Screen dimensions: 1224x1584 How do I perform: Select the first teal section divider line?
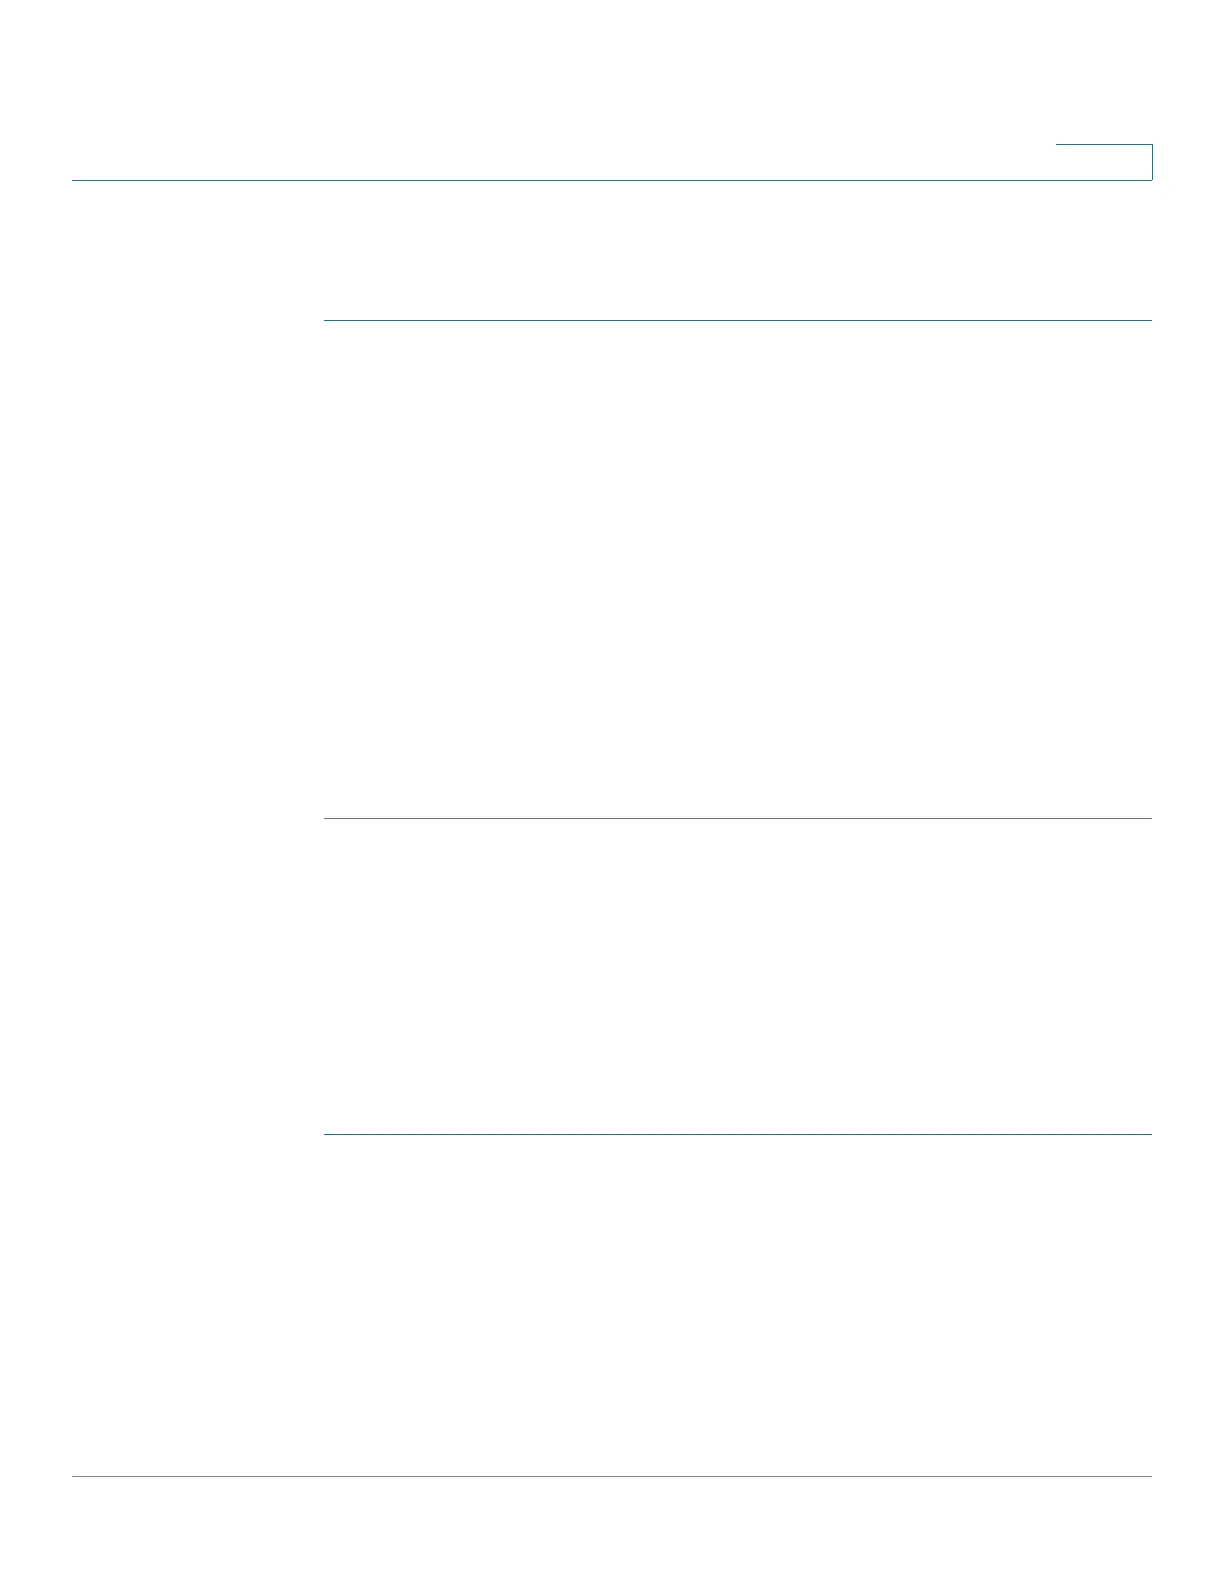point(738,320)
